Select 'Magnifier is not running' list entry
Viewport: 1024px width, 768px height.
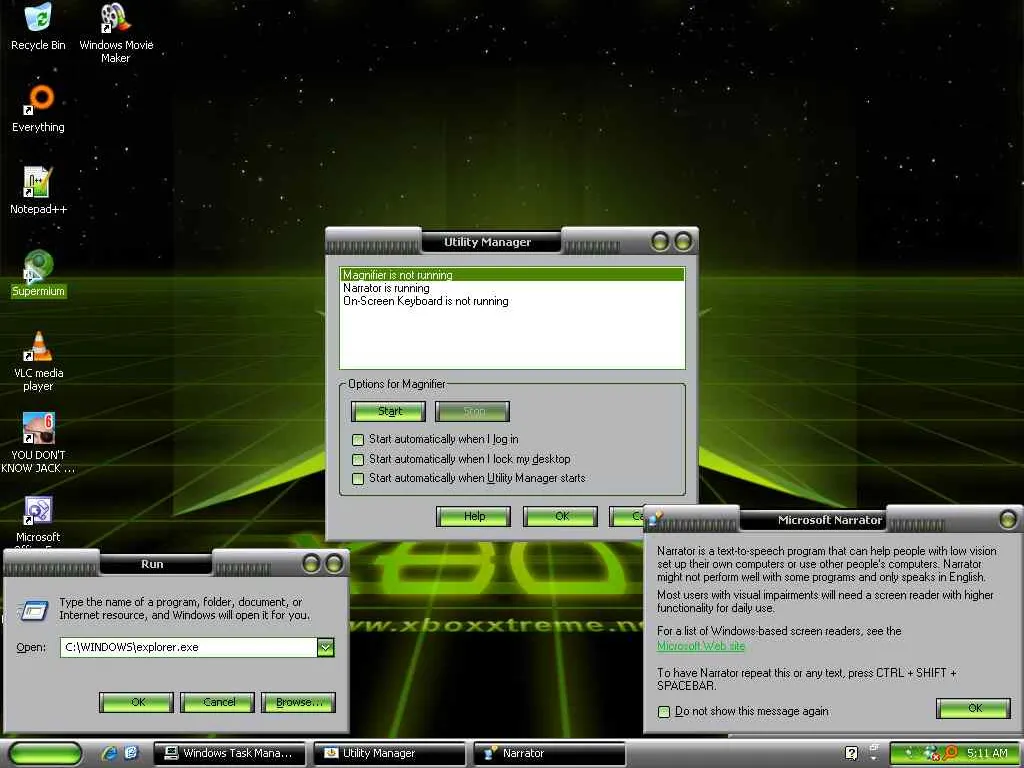pyautogui.click(x=512, y=275)
